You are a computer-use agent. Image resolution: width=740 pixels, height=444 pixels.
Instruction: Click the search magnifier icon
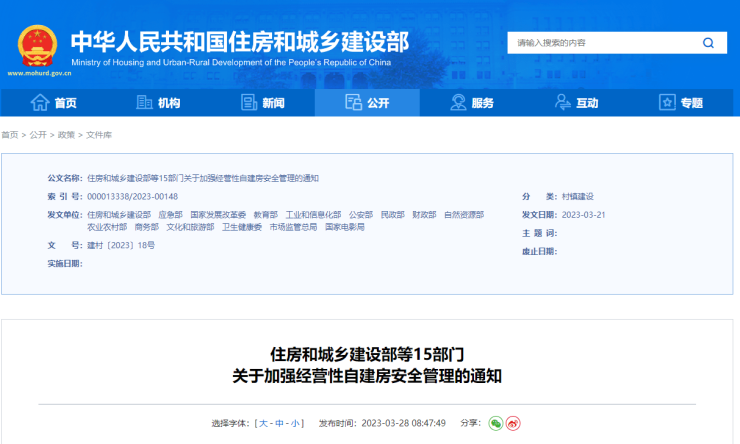(708, 43)
